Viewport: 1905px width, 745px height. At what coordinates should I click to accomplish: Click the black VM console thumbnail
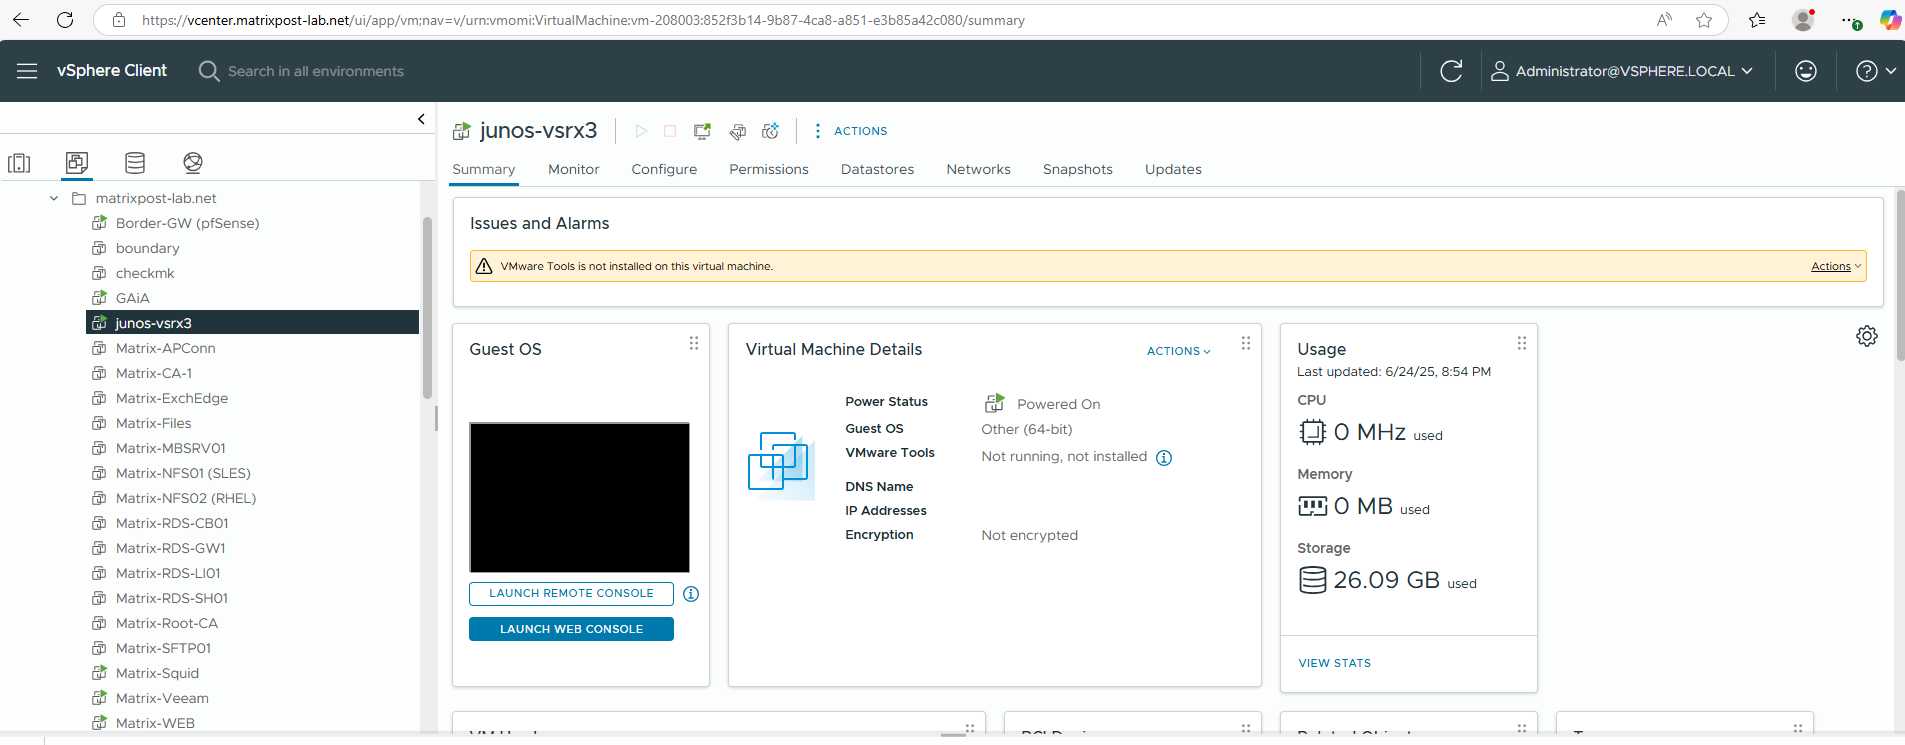point(579,497)
